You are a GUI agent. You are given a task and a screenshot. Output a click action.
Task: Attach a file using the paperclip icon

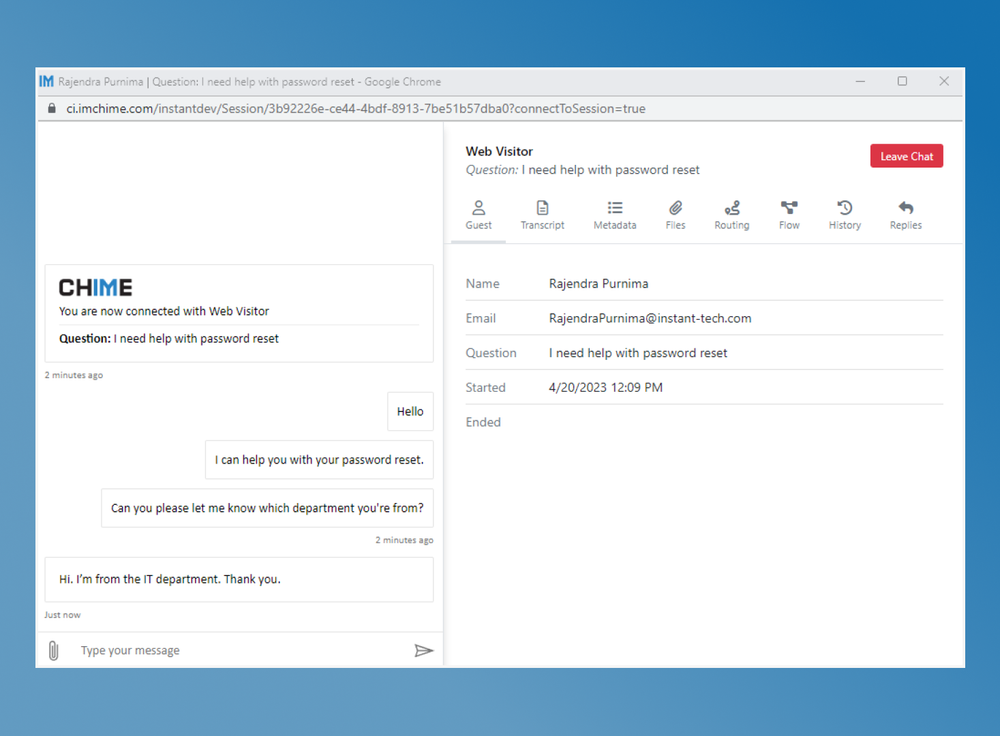[53, 650]
